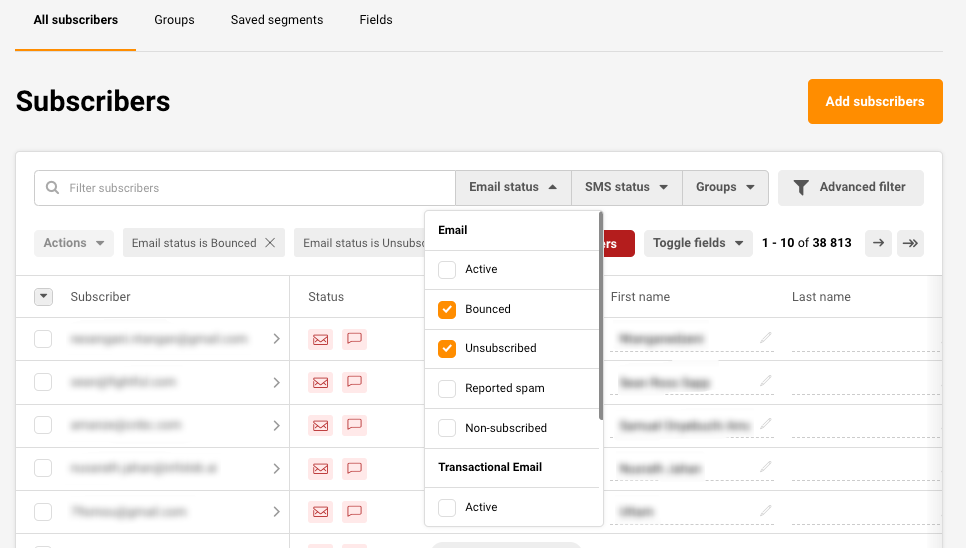
Task: Remove the Email status is Bounced filter
Action: [x=270, y=243]
